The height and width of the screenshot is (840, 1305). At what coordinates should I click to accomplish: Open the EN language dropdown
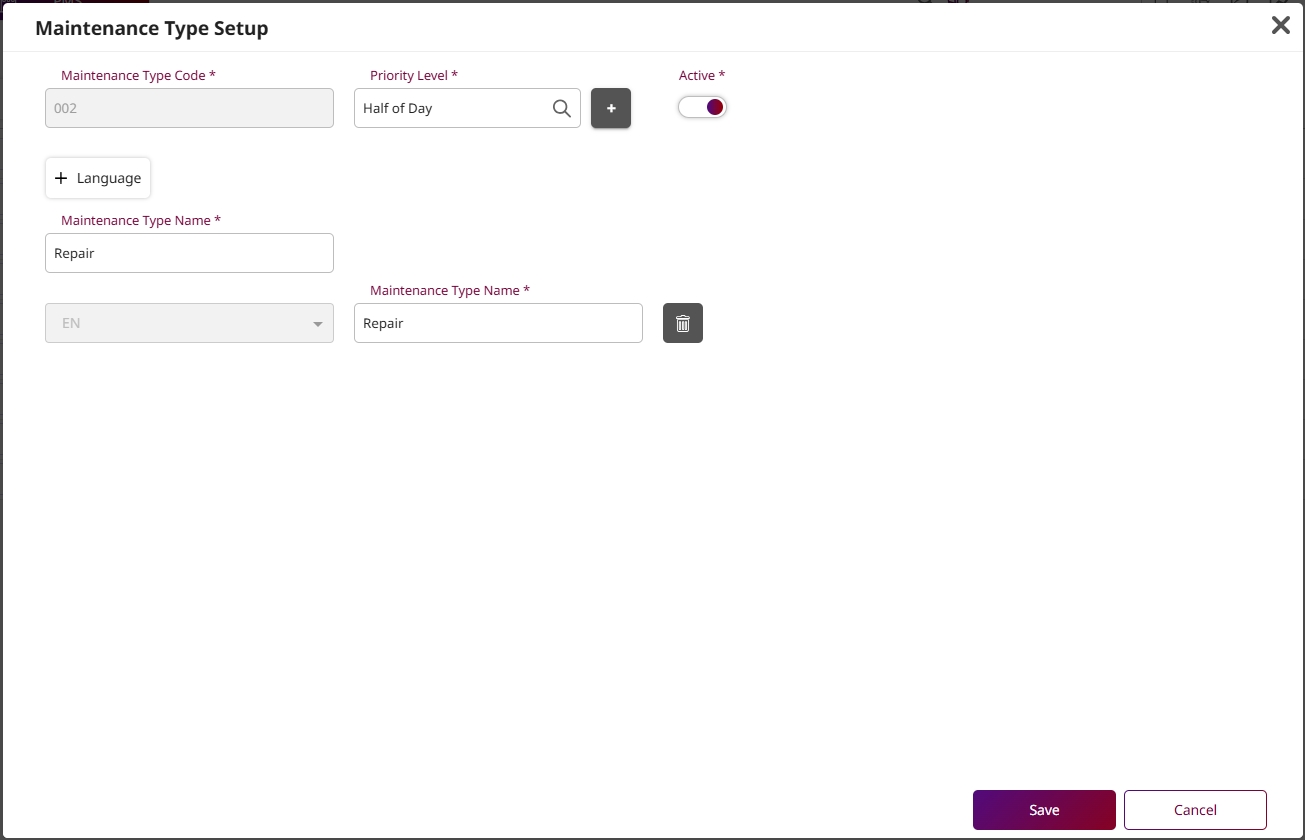pos(189,324)
